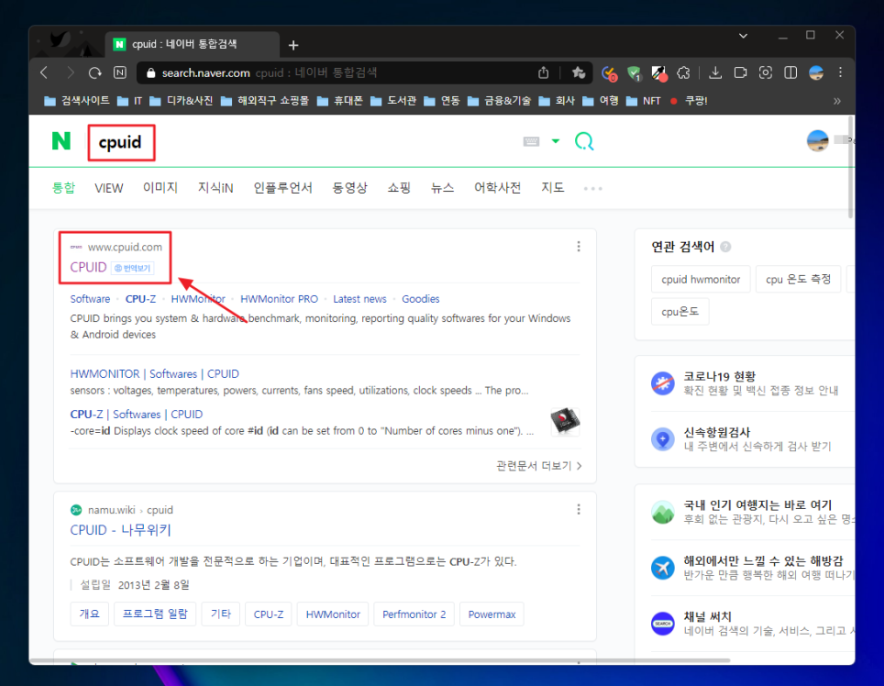Open the extensions puzzle icon
The image size is (884, 686).
[683, 73]
